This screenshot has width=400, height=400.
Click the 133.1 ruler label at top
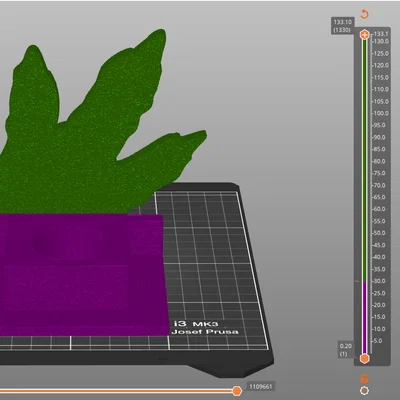click(381, 34)
